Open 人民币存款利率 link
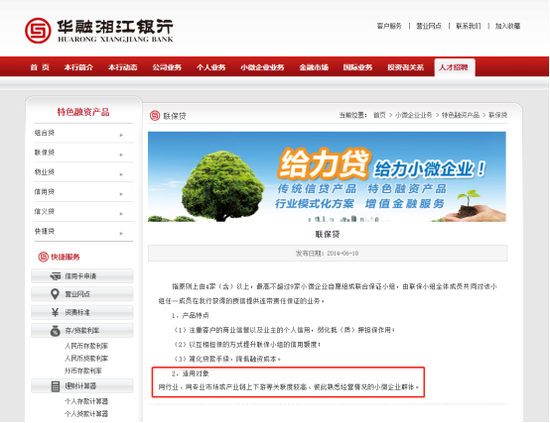 click(86, 346)
